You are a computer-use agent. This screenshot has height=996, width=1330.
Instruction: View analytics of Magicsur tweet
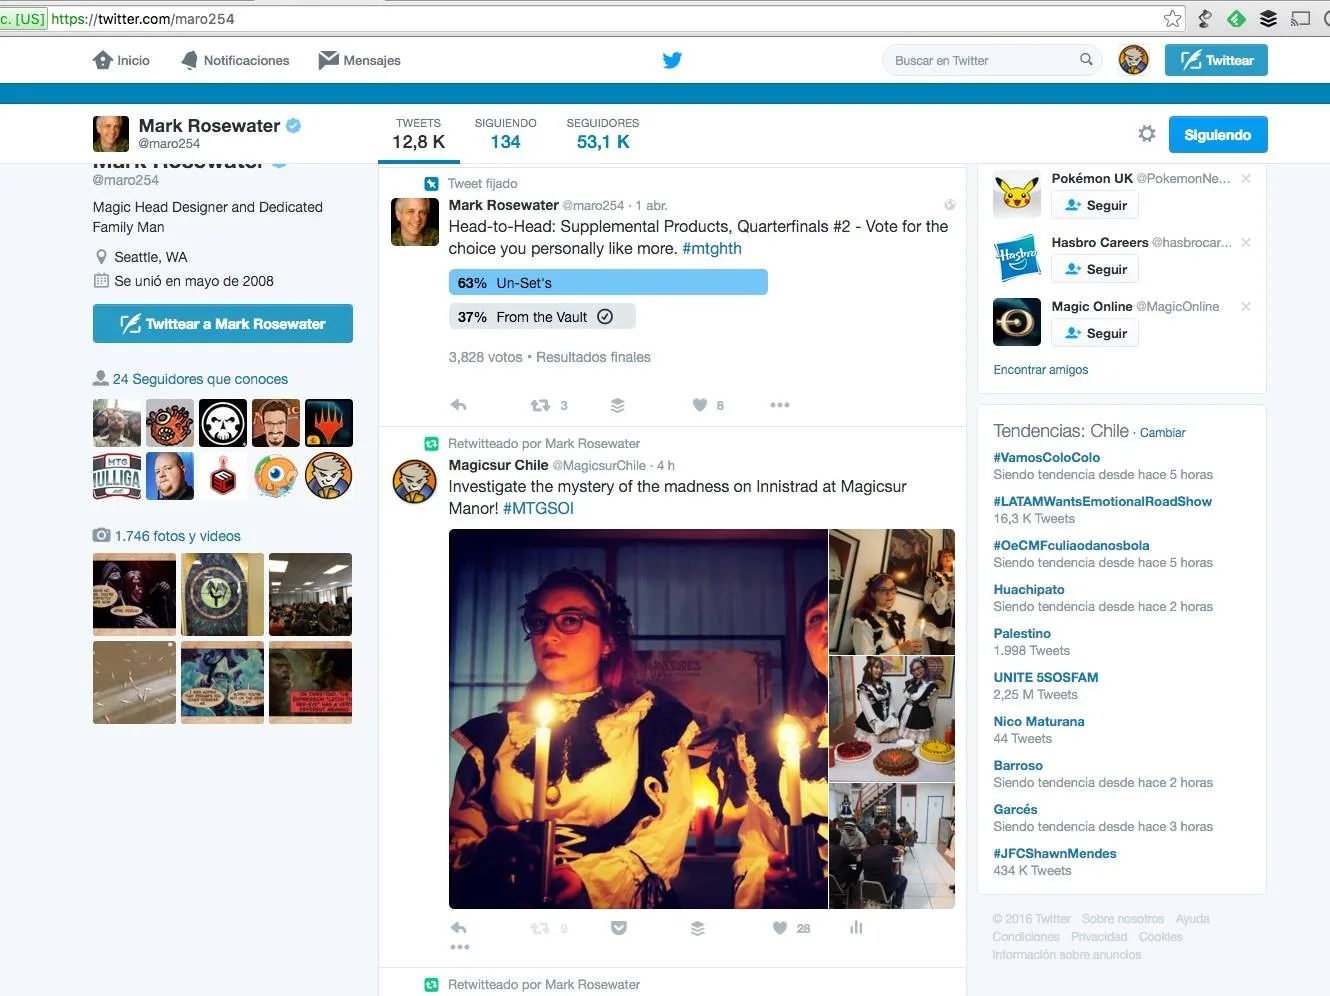pos(856,928)
